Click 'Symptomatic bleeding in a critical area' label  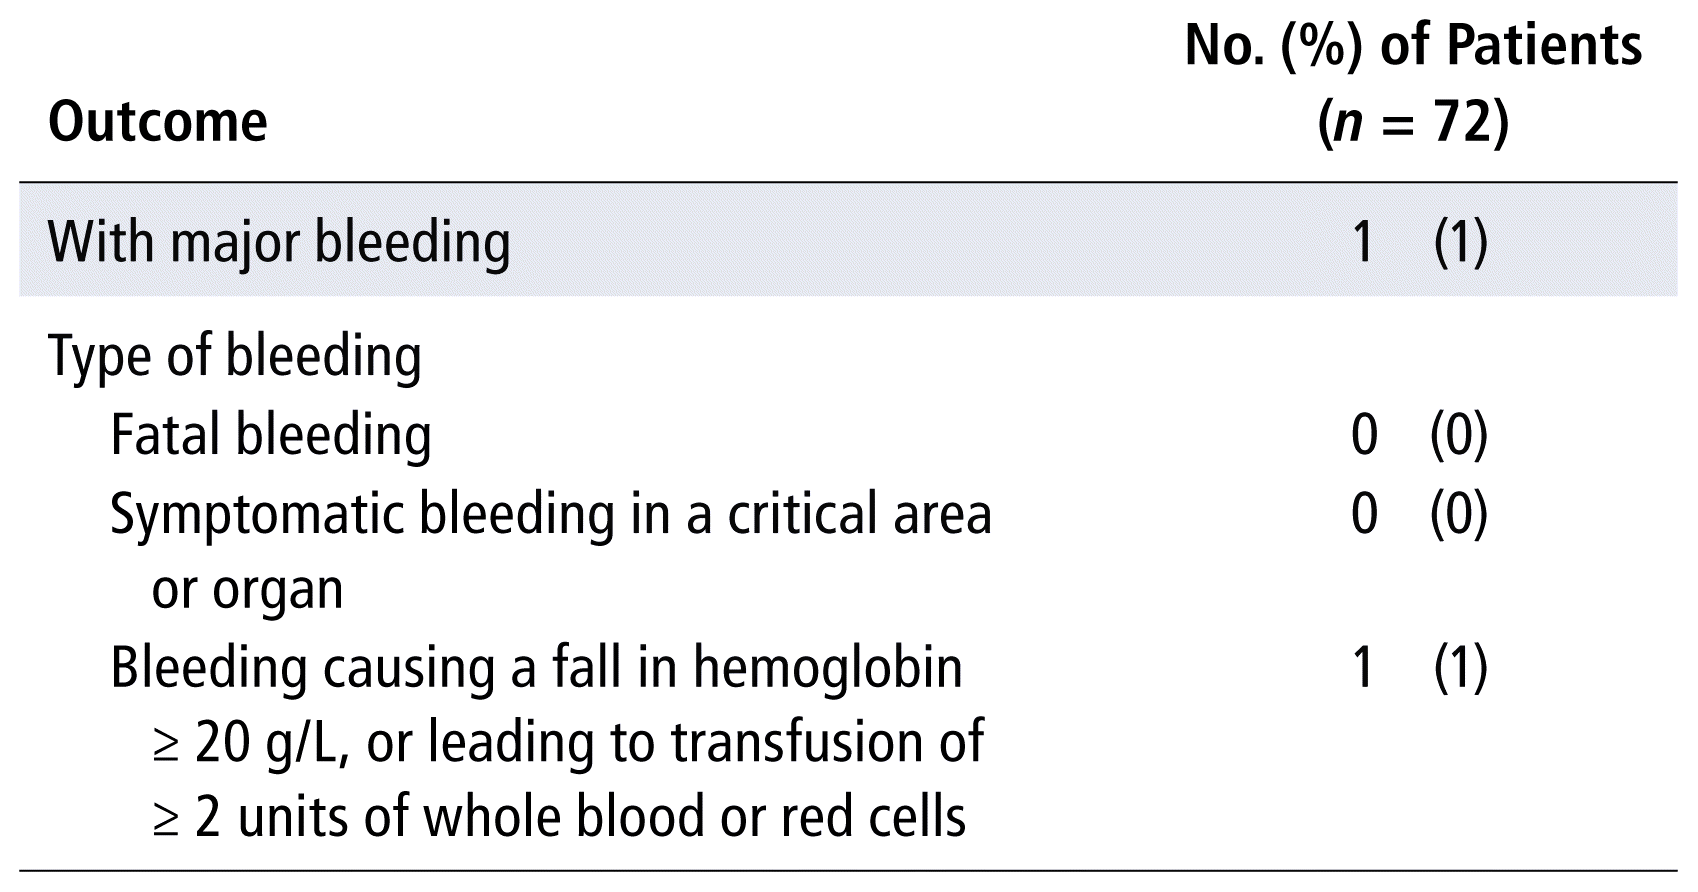coord(550,513)
